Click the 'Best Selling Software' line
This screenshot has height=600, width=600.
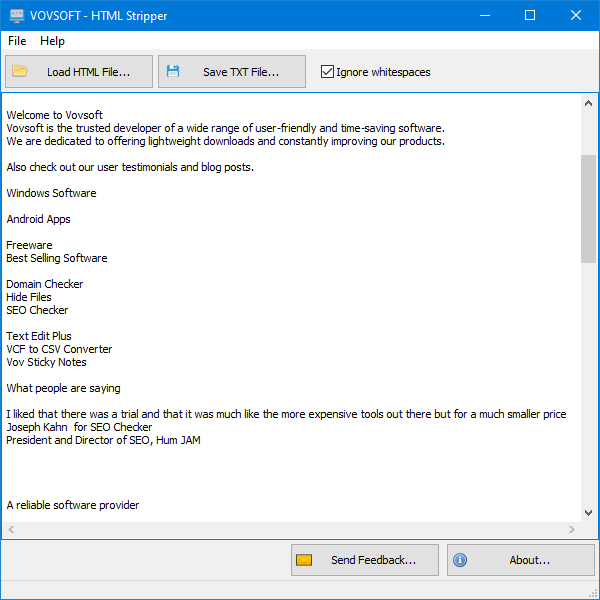click(57, 258)
